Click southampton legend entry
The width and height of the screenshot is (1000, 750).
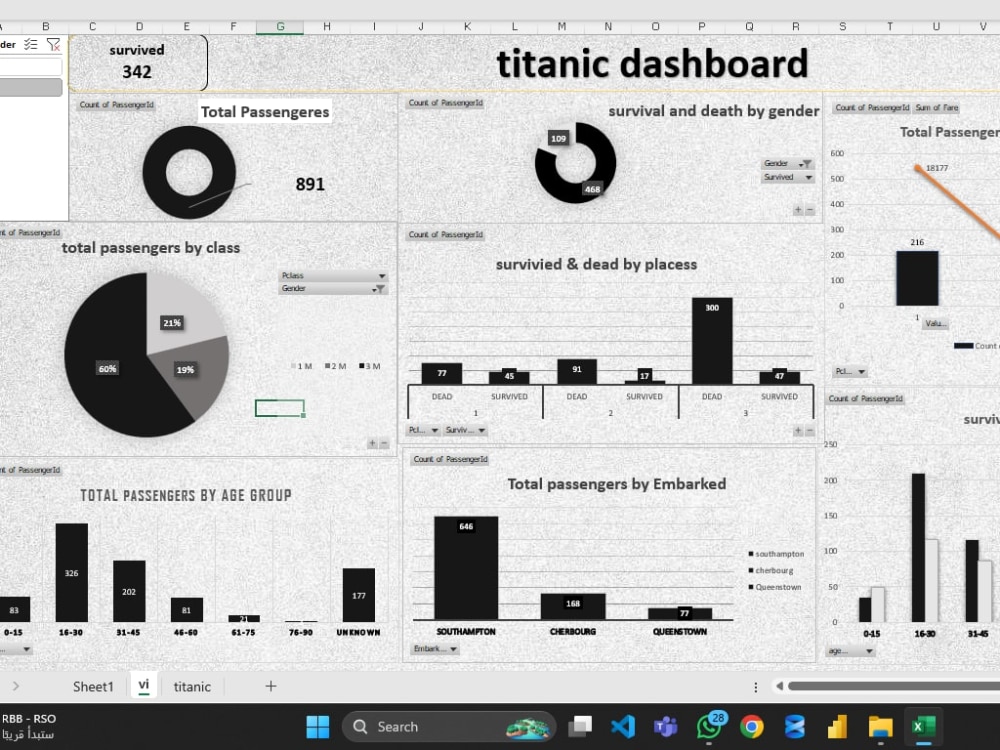pyautogui.click(x=776, y=554)
